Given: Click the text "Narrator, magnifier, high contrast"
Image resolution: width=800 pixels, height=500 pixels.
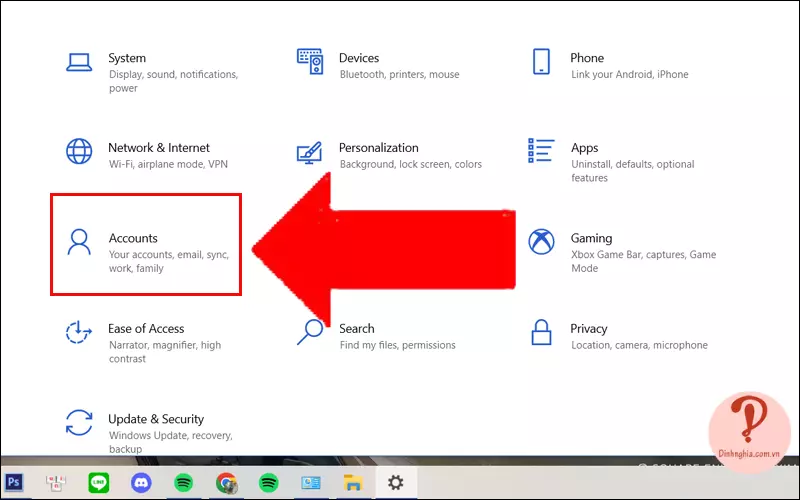Looking at the screenshot, I should tap(165, 352).
